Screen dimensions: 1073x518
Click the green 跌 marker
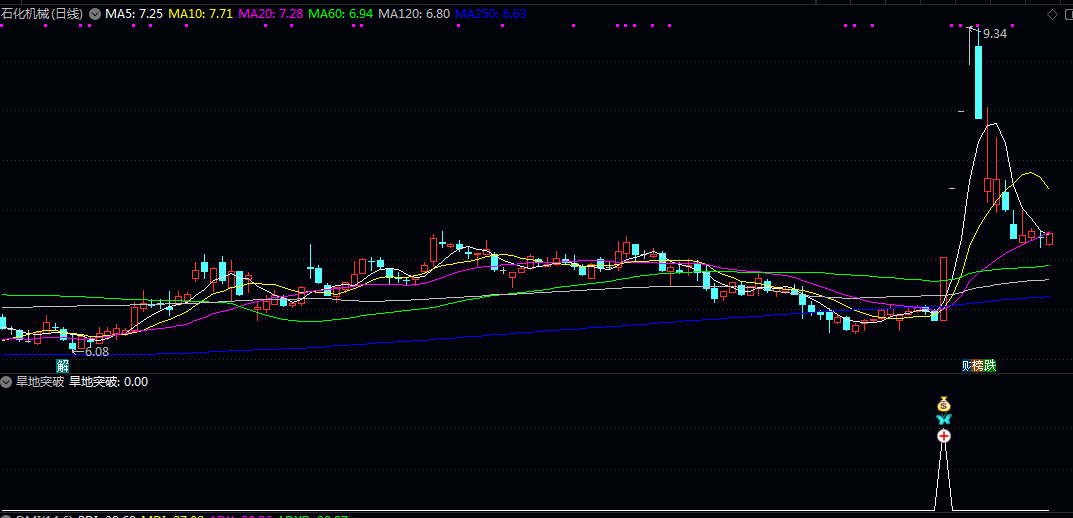pyautogui.click(x=990, y=366)
